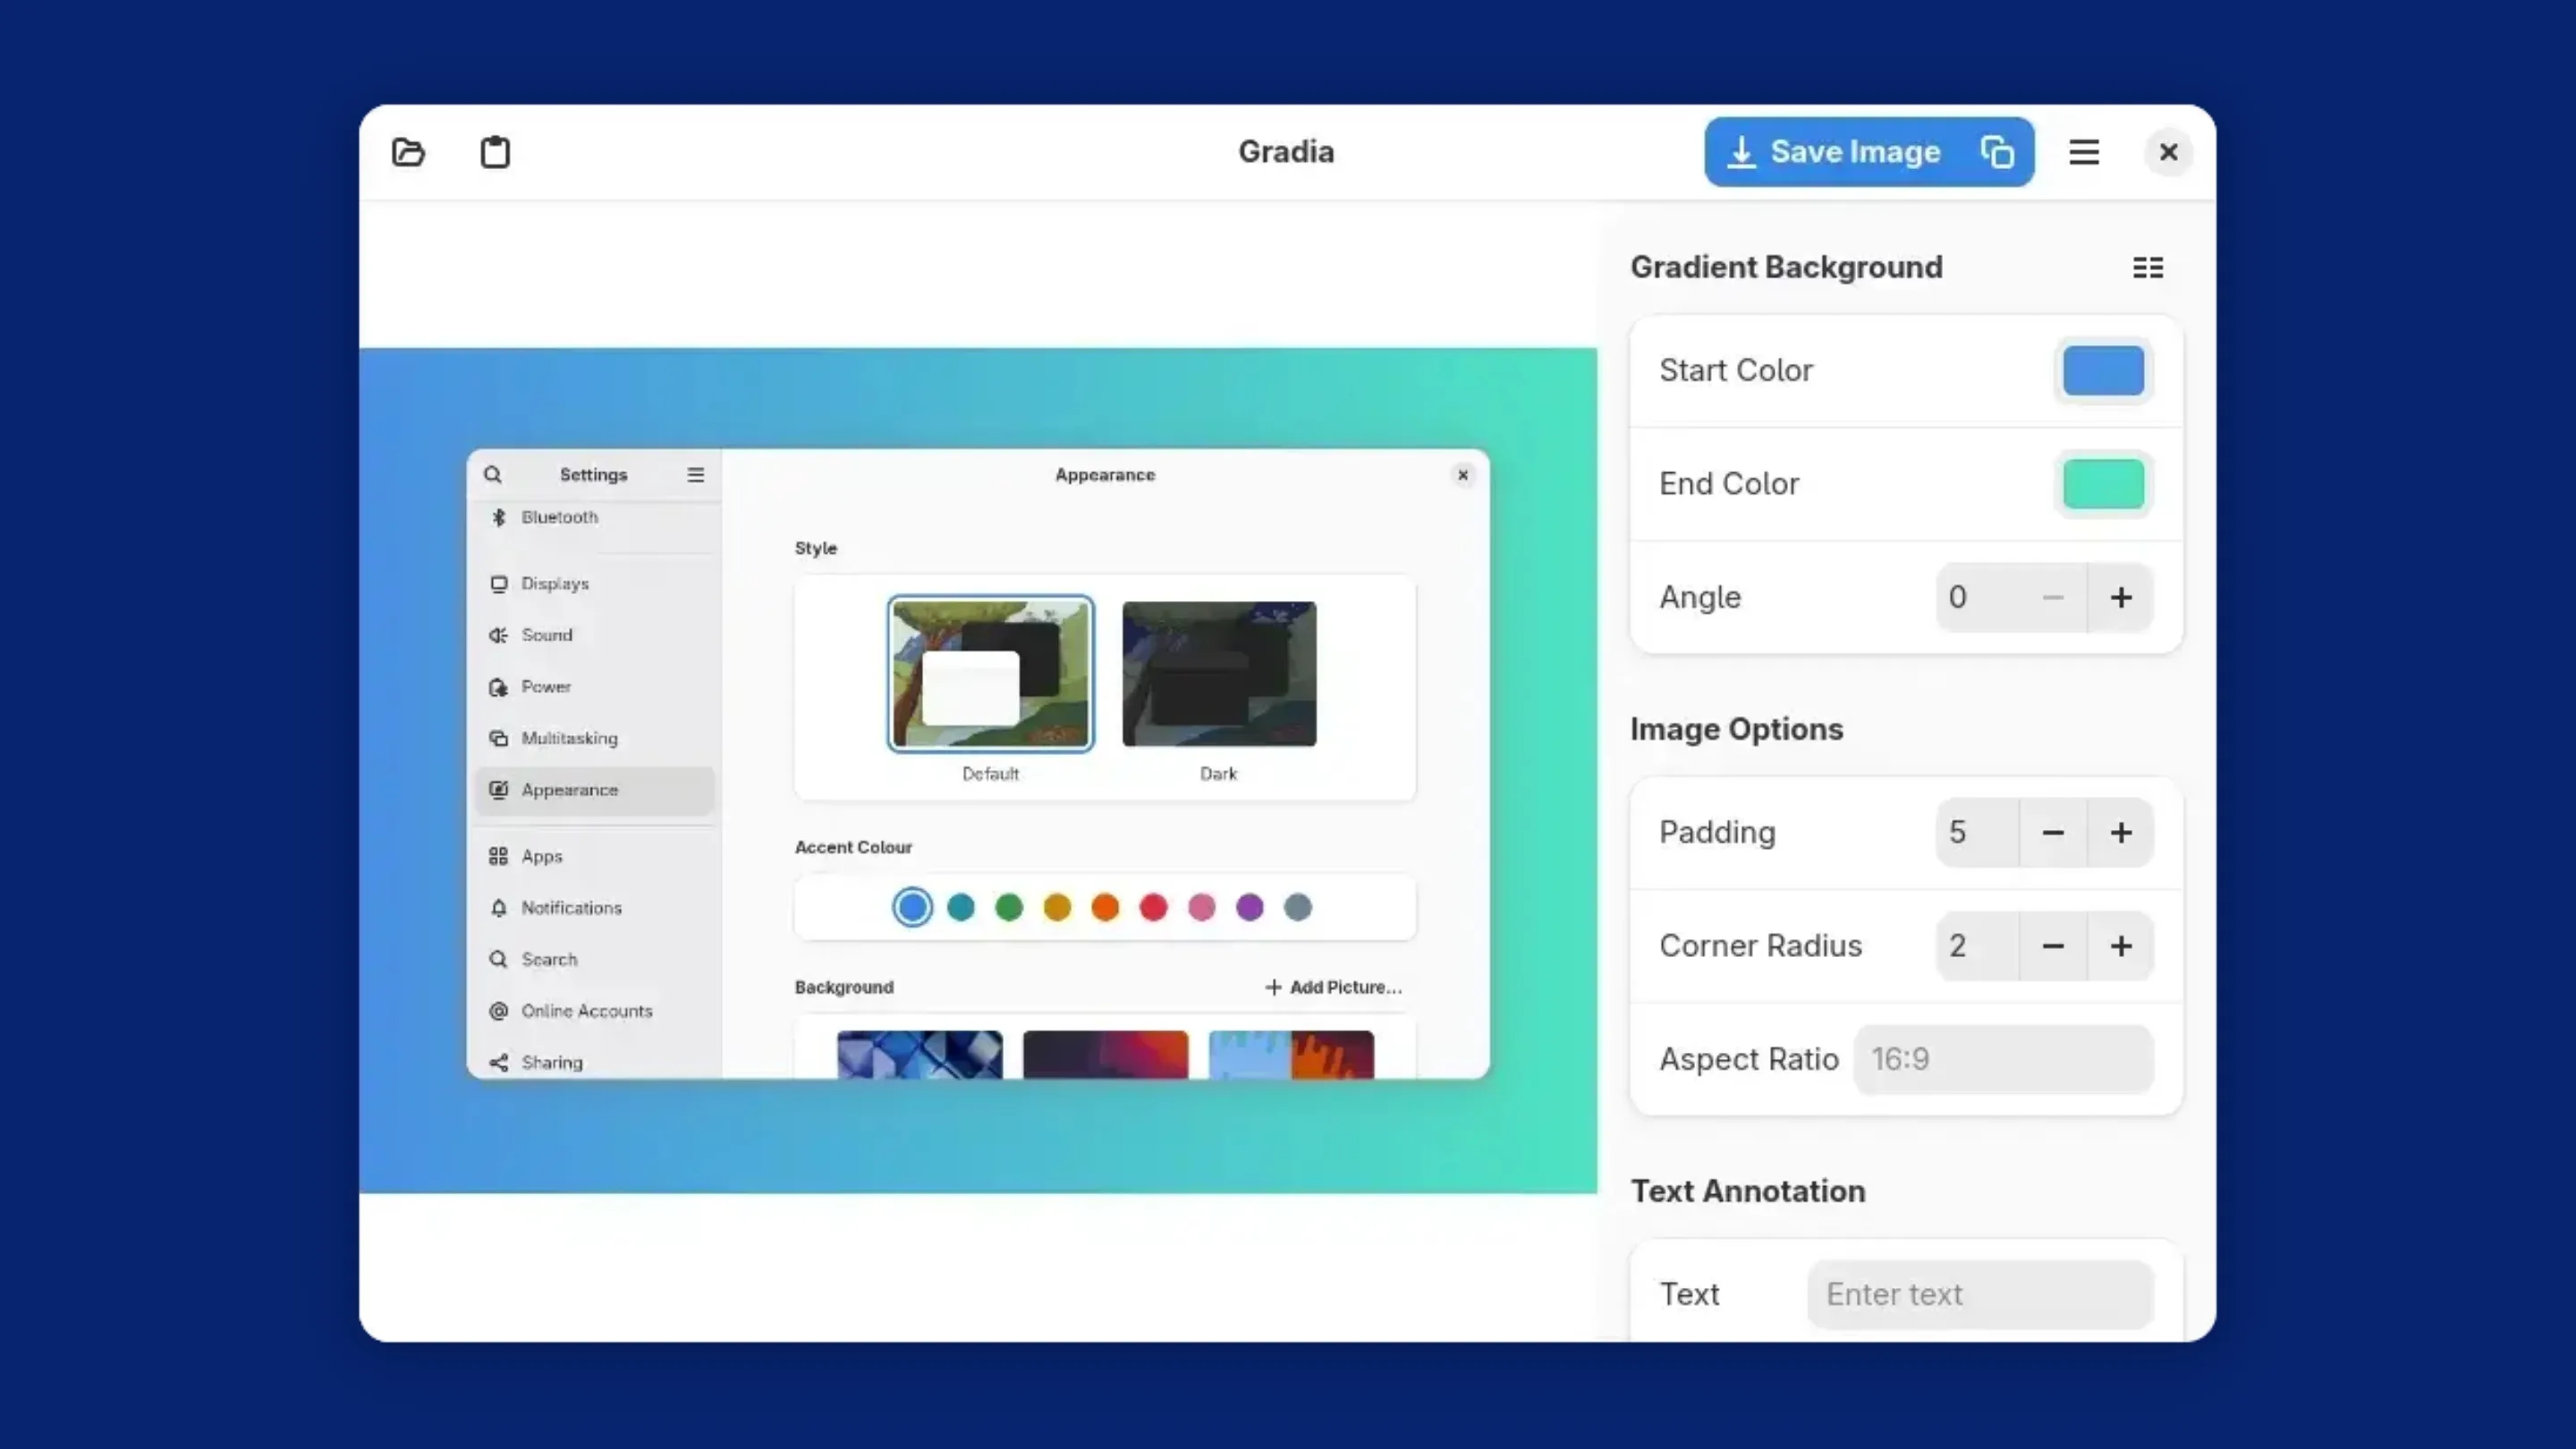Image resolution: width=2576 pixels, height=1449 pixels.
Task: Select the orange accent colour
Action: pos(1105,908)
